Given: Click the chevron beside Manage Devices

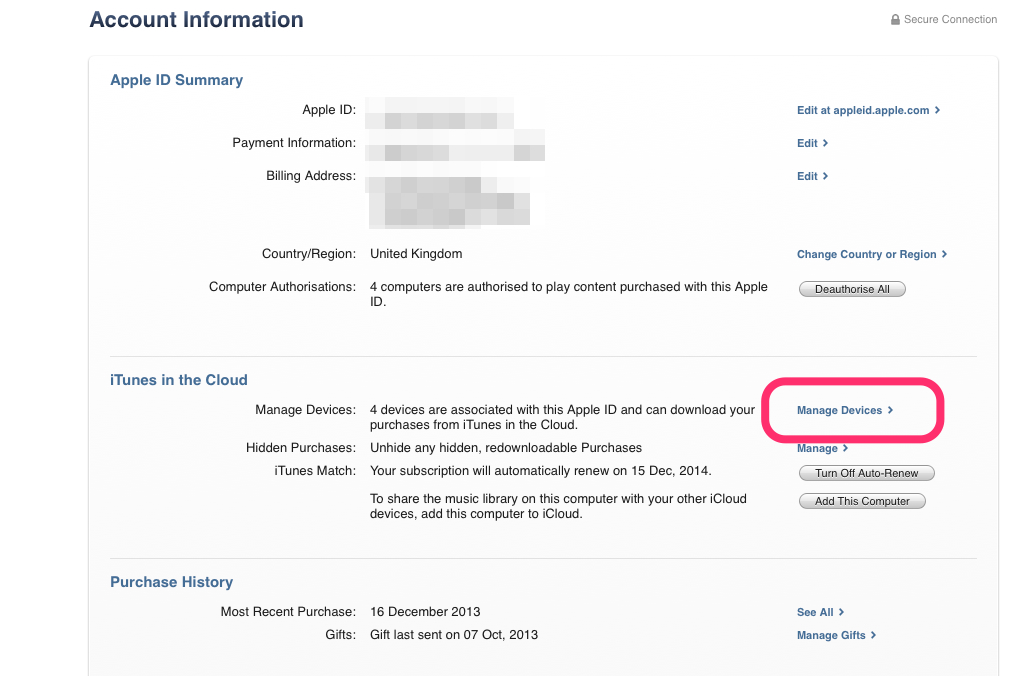Looking at the screenshot, I should coord(888,410).
